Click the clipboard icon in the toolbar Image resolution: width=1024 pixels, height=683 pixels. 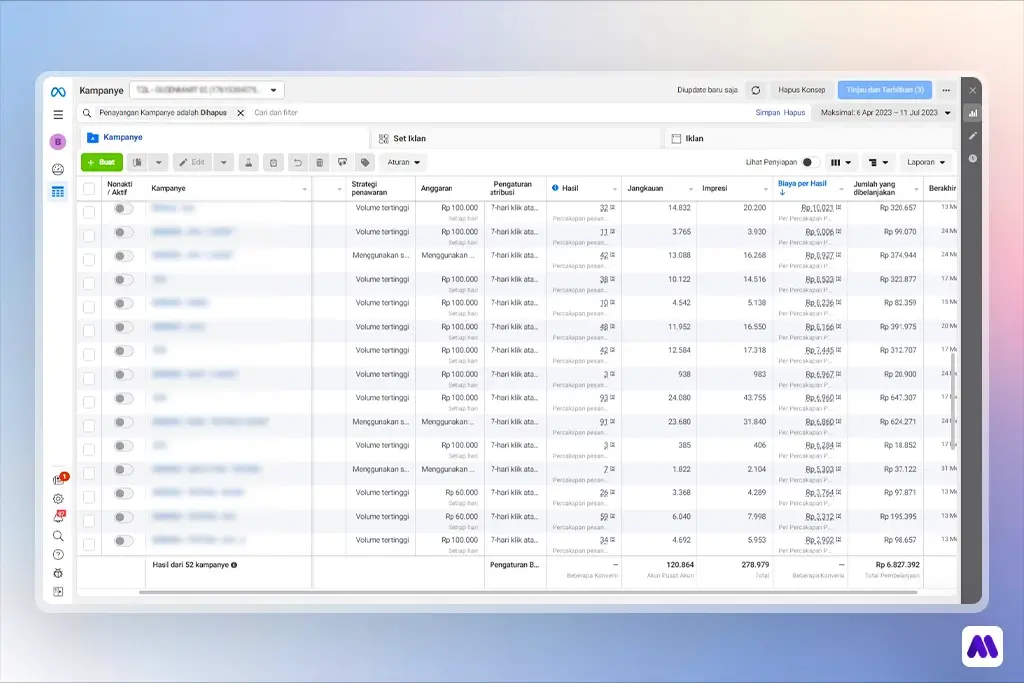[x=274, y=163]
